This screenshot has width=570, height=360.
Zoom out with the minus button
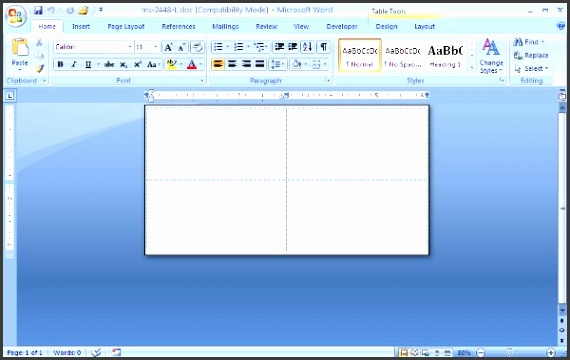[481, 352]
